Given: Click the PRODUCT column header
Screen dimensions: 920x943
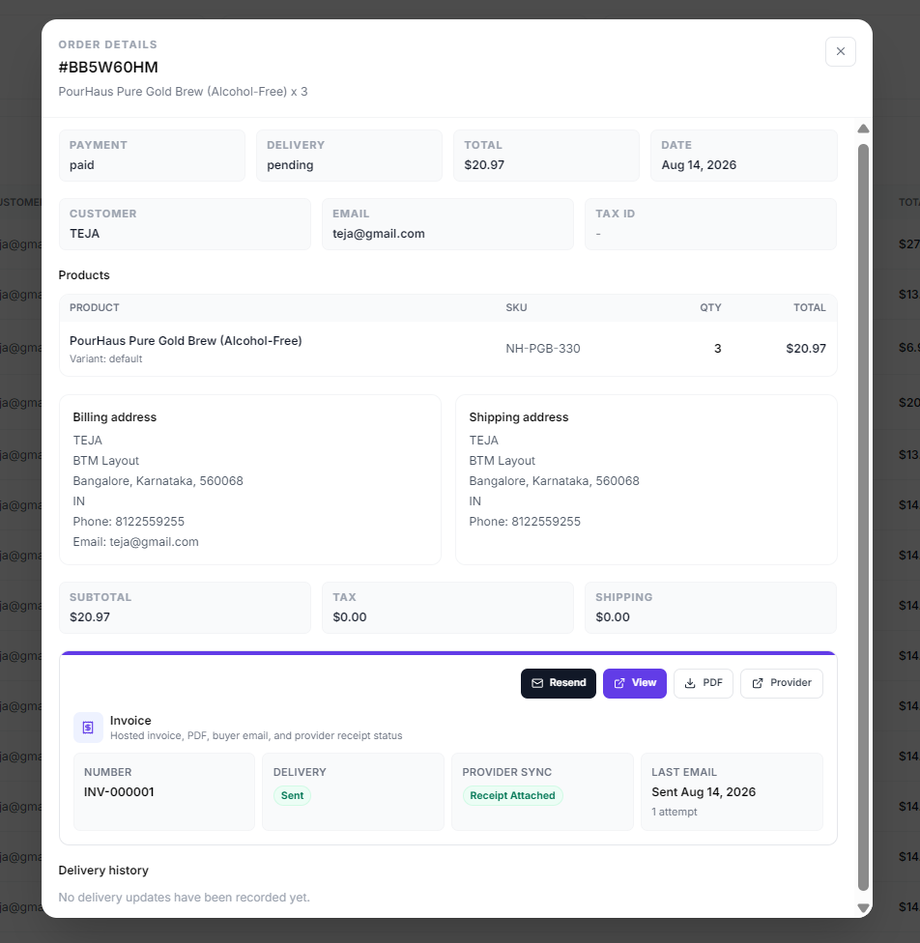Looking at the screenshot, I should (94, 307).
